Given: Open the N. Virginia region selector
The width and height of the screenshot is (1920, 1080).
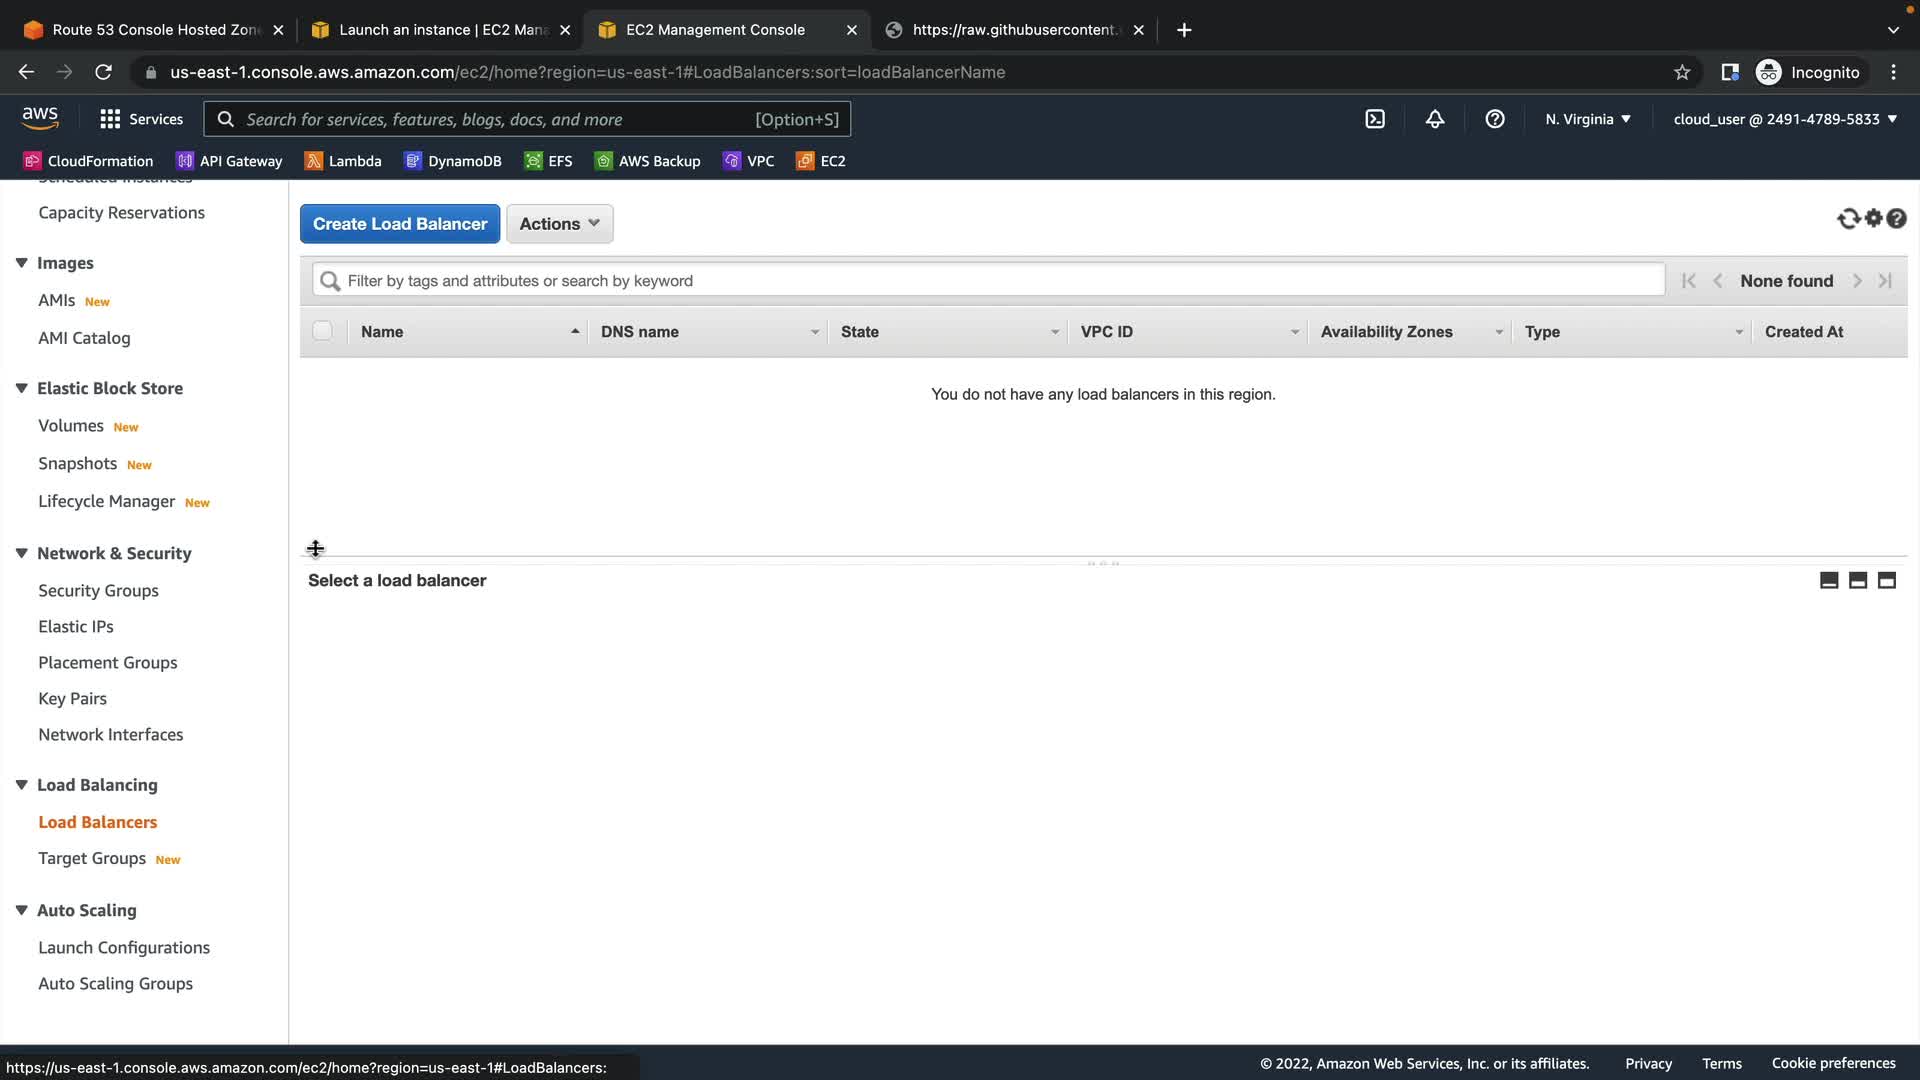Looking at the screenshot, I should 1587,119.
